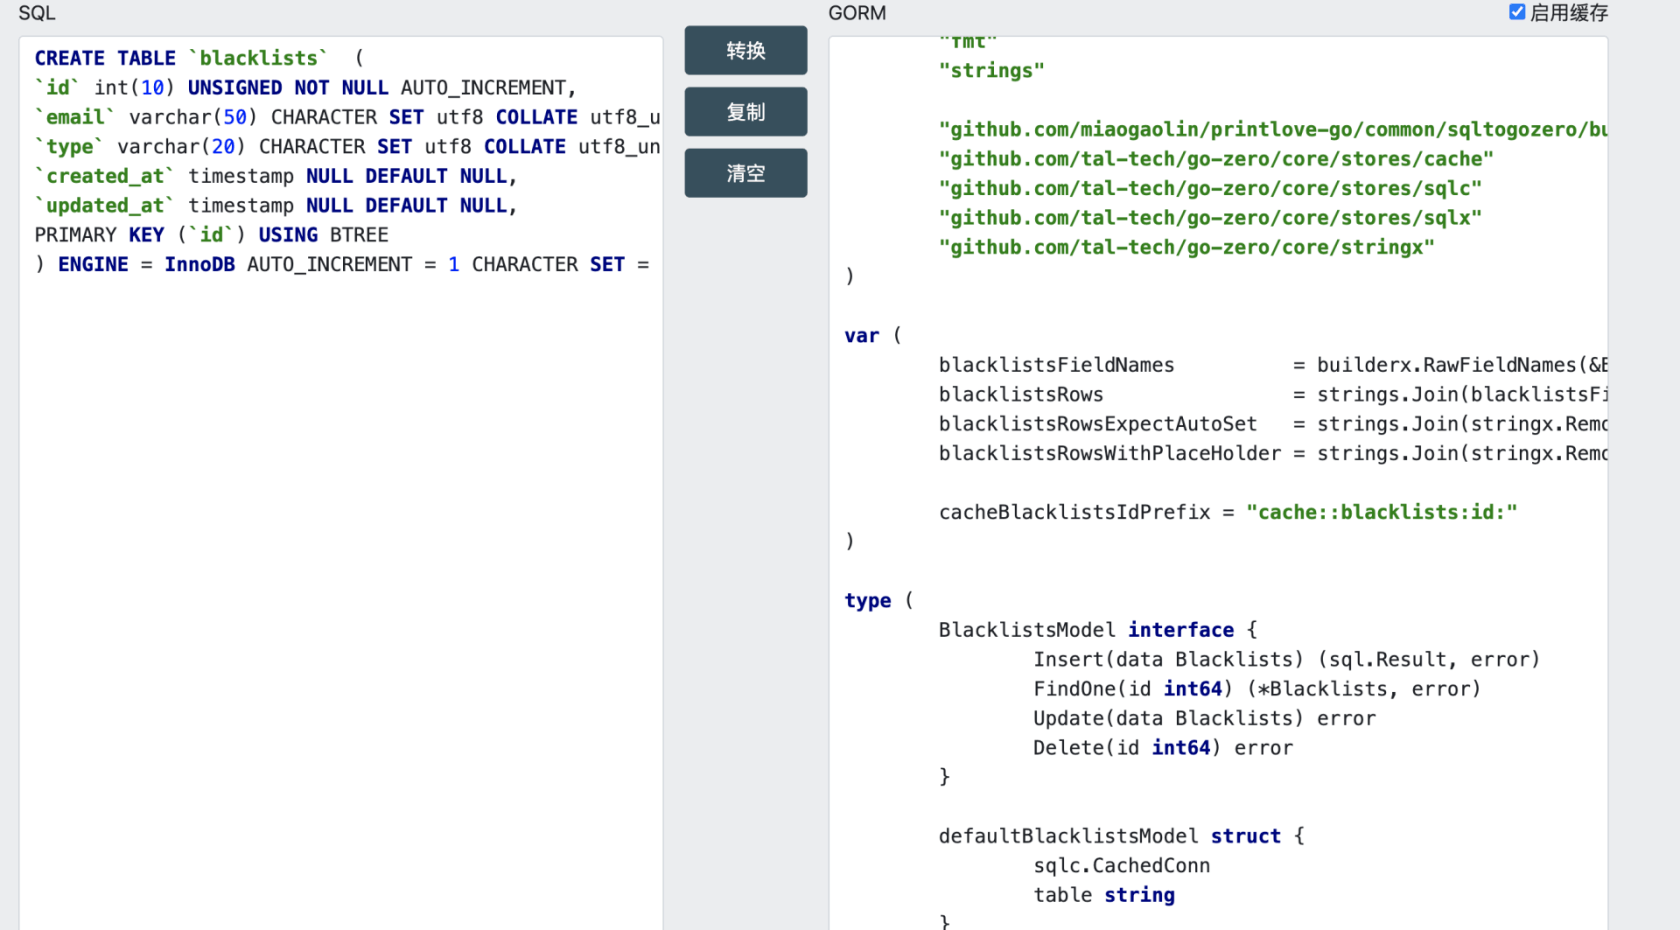Click the `updated_at` timestamp line
This screenshot has height=930, width=1680.
click(x=275, y=206)
